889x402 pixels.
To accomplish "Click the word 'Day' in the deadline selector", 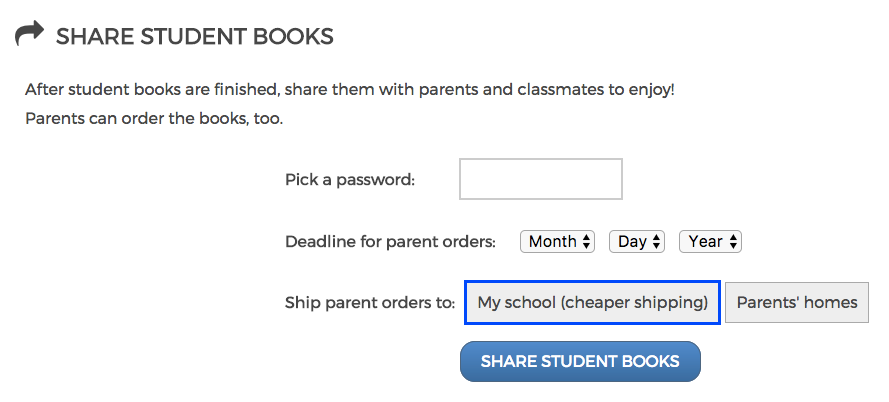I will coord(632,242).
